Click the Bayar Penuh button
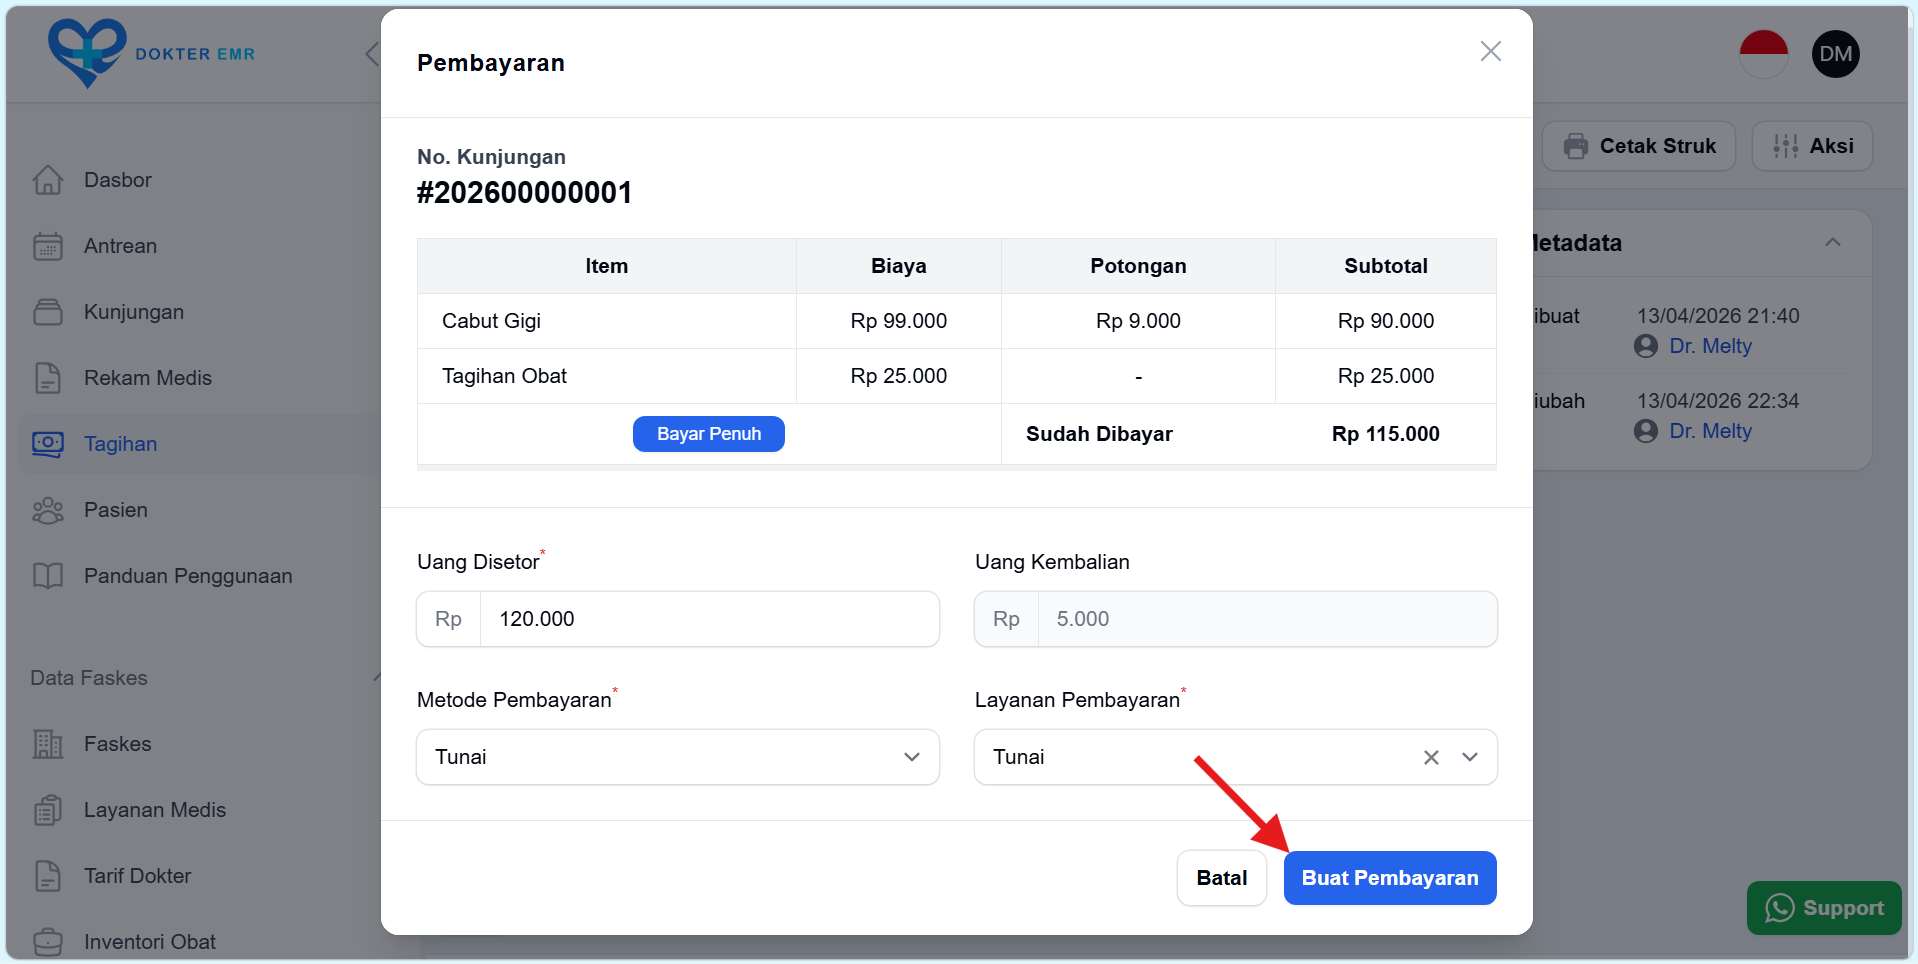The image size is (1918, 964). tap(709, 434)
